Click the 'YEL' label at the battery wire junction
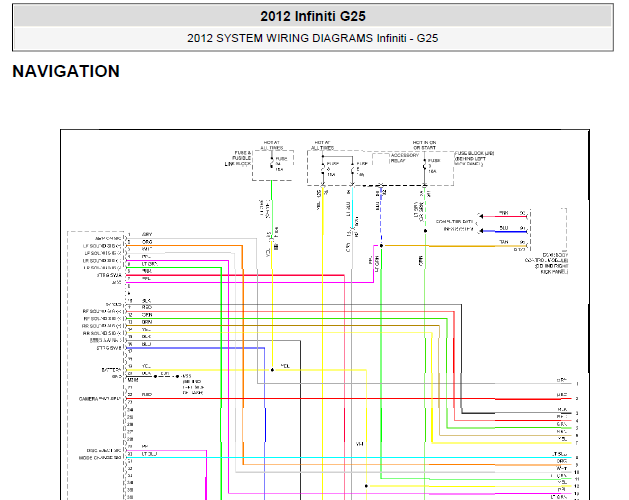The height and width of the screenshot is (500, 629). pyautogui.click(x=285, y=366)
